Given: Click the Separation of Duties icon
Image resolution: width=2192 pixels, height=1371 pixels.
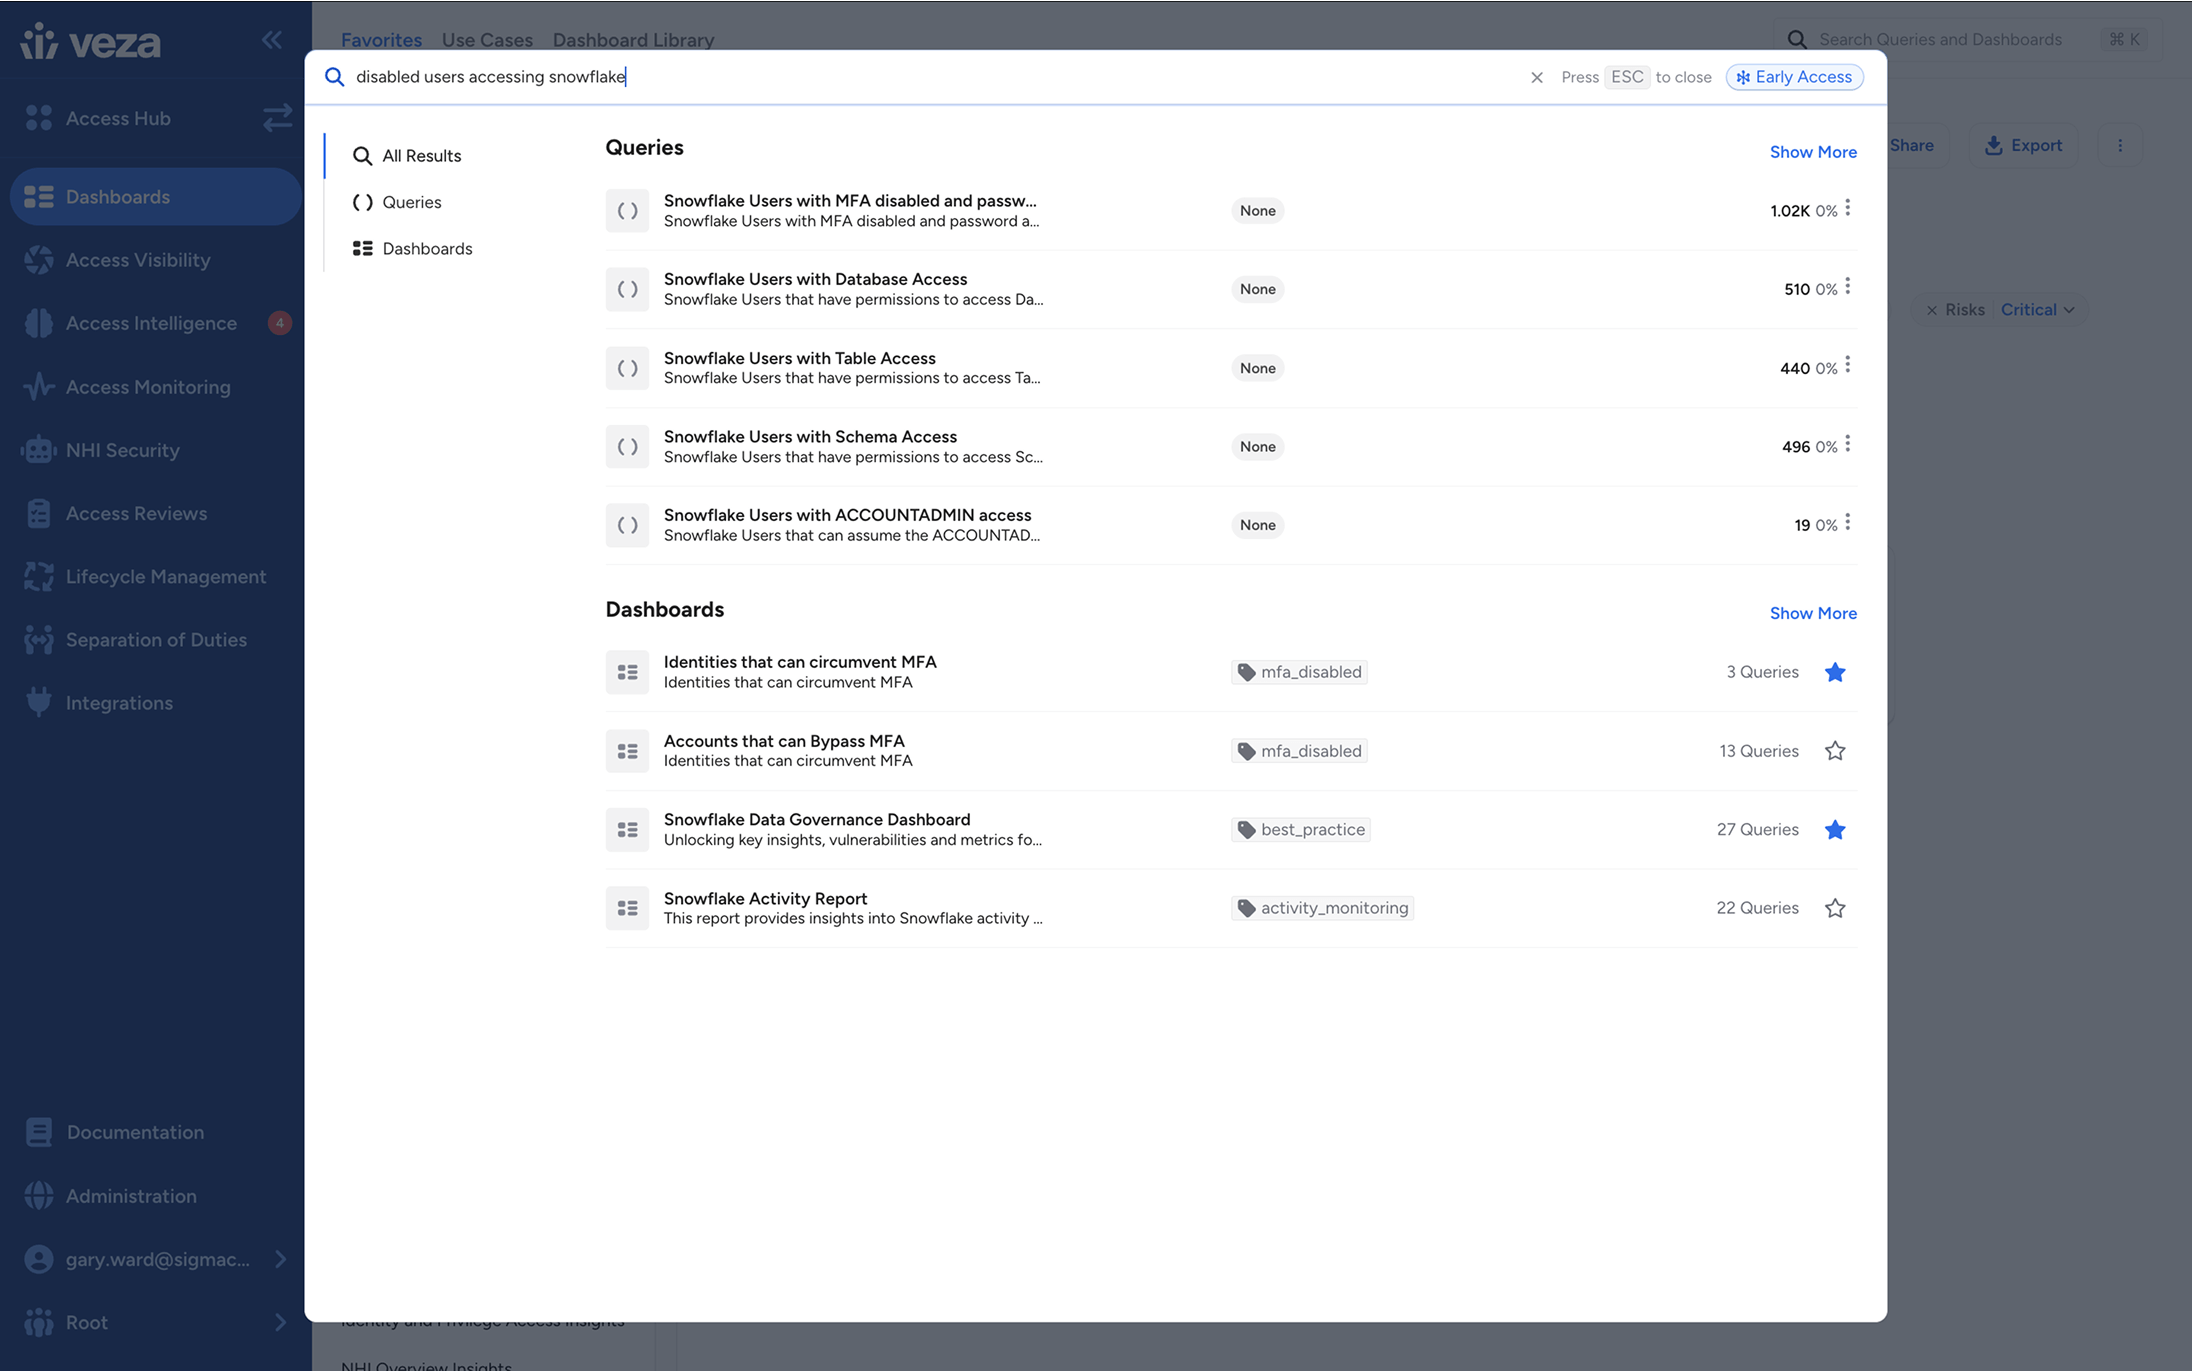Looking at the screenshot, I should coord(39,640).
